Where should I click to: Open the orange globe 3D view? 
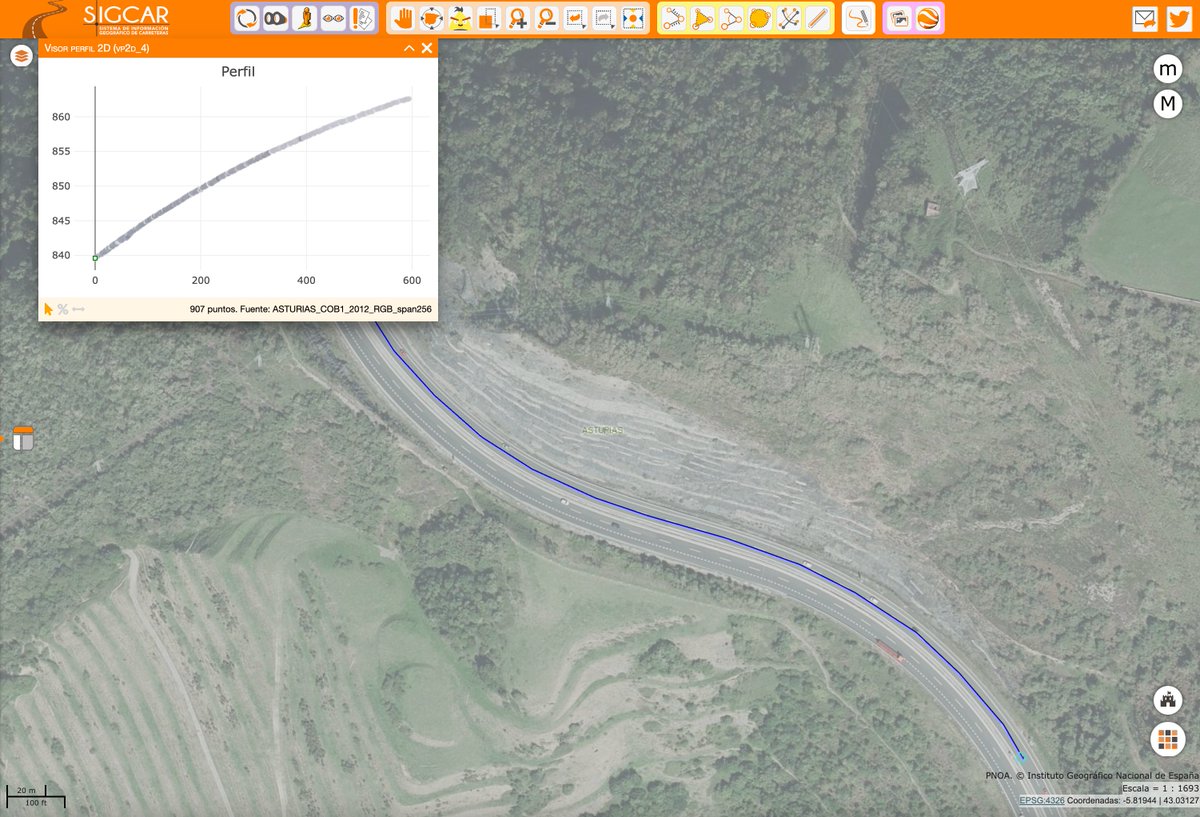click(x=928, y=18)
